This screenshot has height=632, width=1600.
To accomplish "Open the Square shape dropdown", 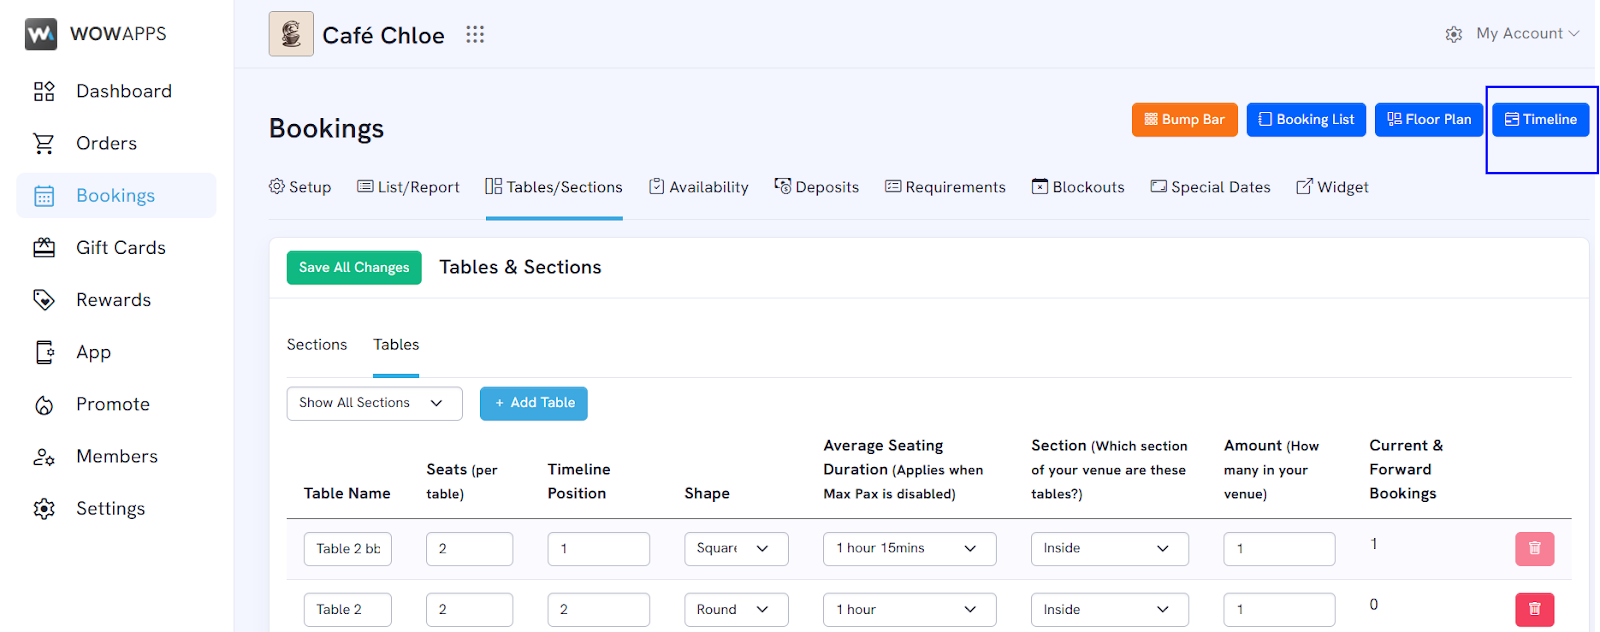I will pos(736,549).
